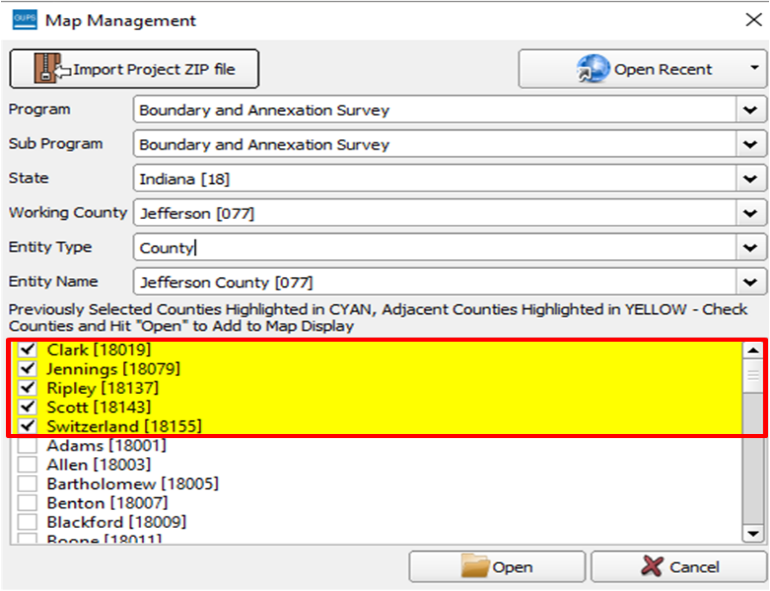770x591 pixels.
Task: Click the county list scrollbar down arrow
Action: pos(753,533)
